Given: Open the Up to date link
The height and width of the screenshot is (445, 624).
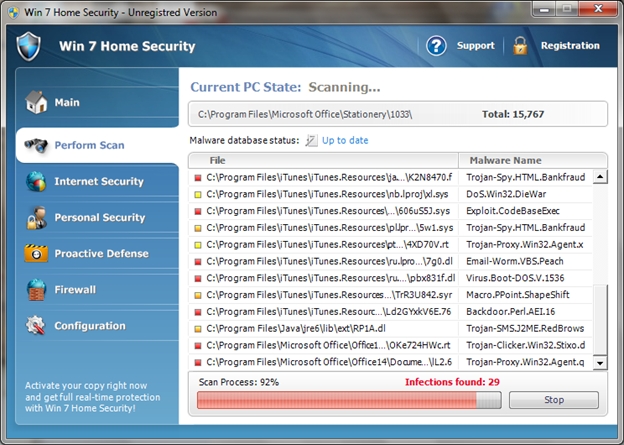Looking at the screenshot, I should pos(345,141).
